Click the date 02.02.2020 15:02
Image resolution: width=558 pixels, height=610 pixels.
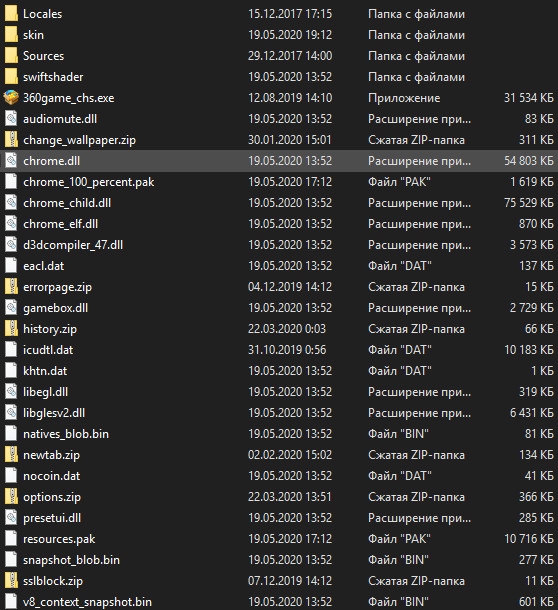point(290,455)
